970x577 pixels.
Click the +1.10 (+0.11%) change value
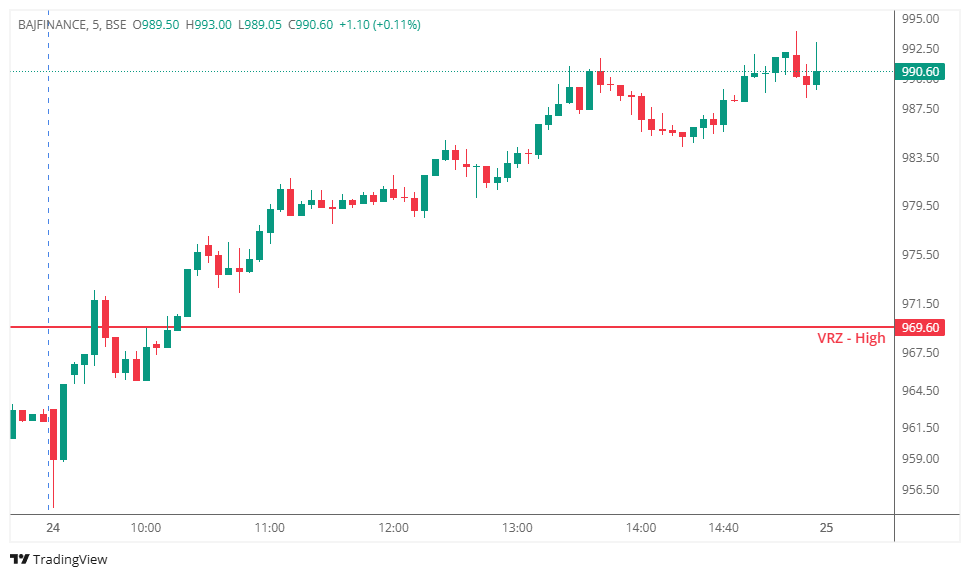[x=380, y=25]
